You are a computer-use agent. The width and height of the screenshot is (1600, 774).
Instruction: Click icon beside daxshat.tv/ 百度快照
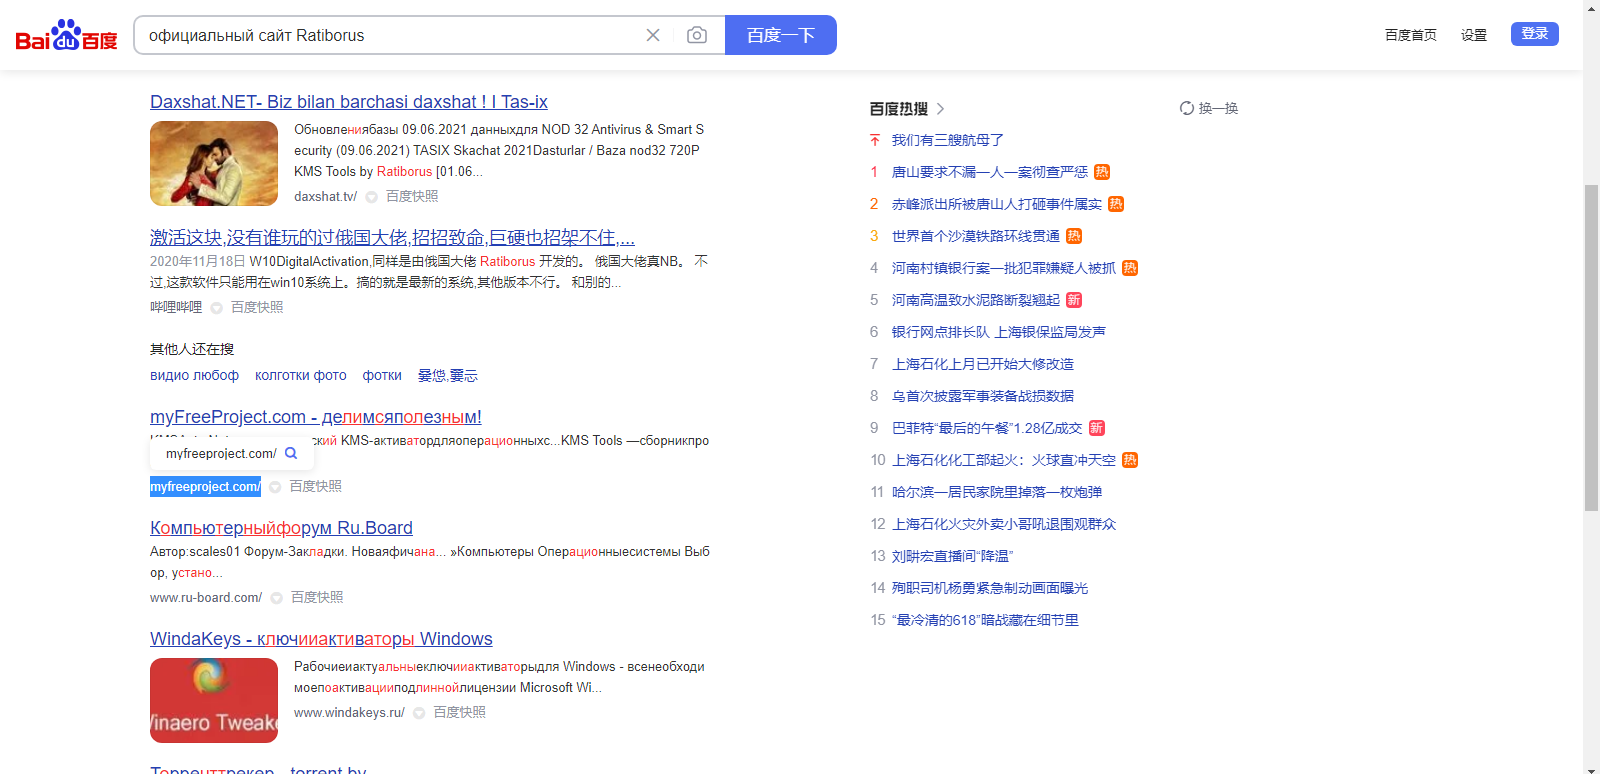coord(371,197)
